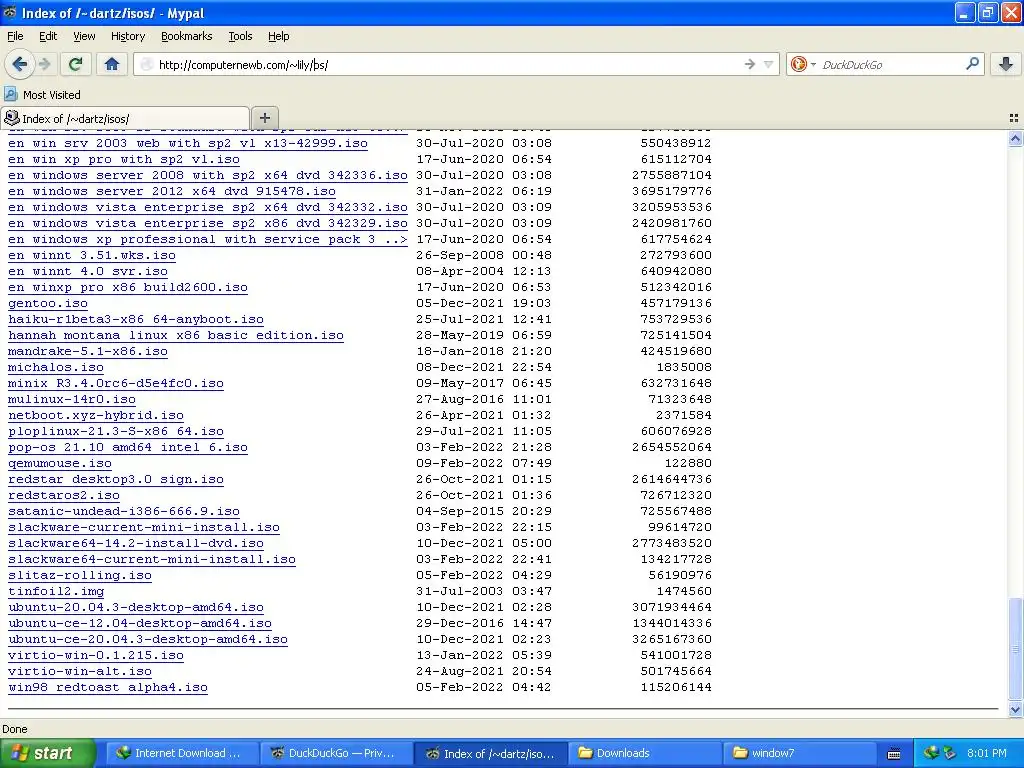The height and width of the screenshot is (768, 1024).
Task: Open the Help menu
Action: pyautogui.click(x=278, y=36)
